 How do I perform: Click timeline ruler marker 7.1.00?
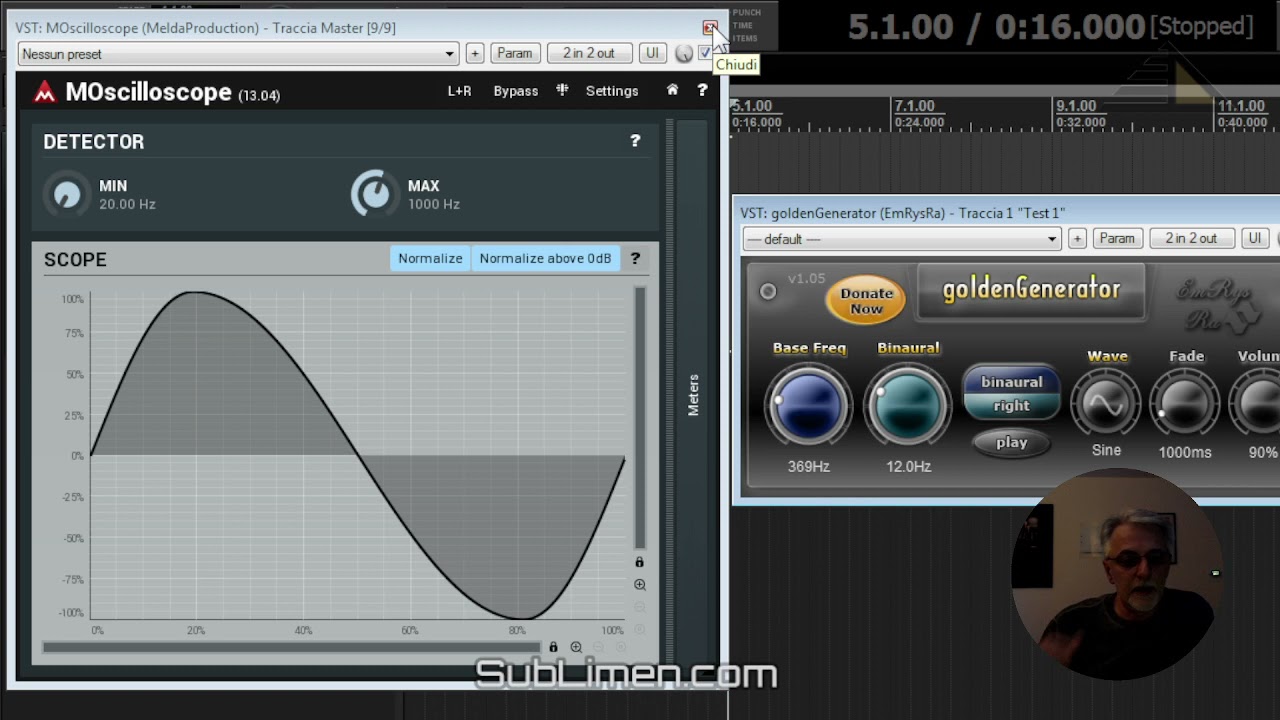[x=914, y=106]
